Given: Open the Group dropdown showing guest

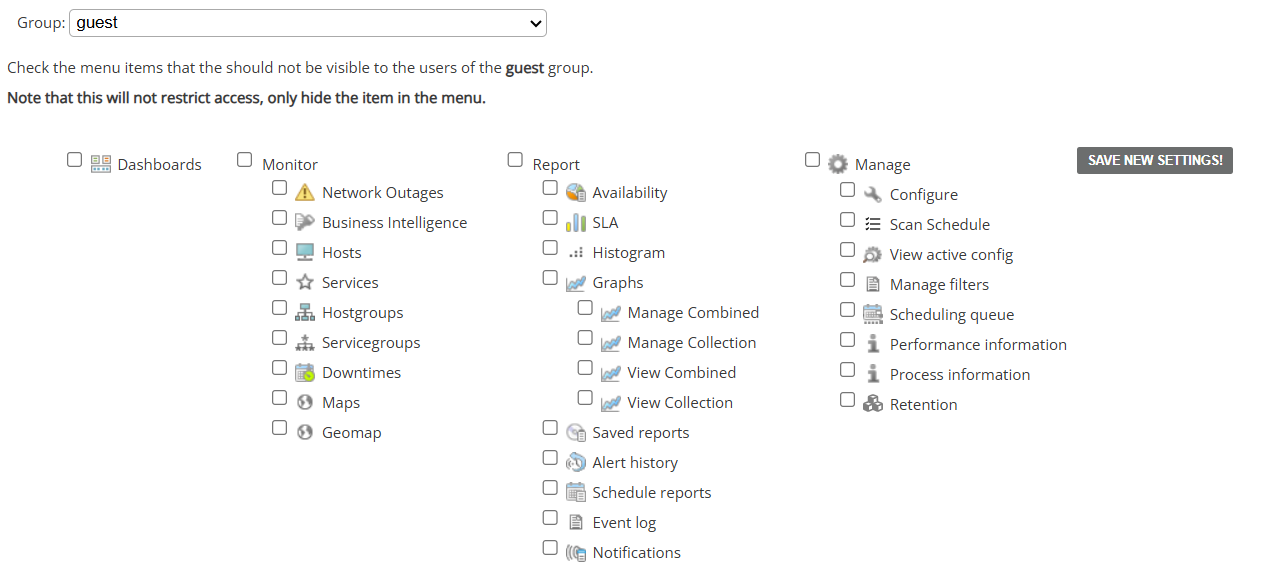Looking at the screenshot, I should tap(308, 23).
